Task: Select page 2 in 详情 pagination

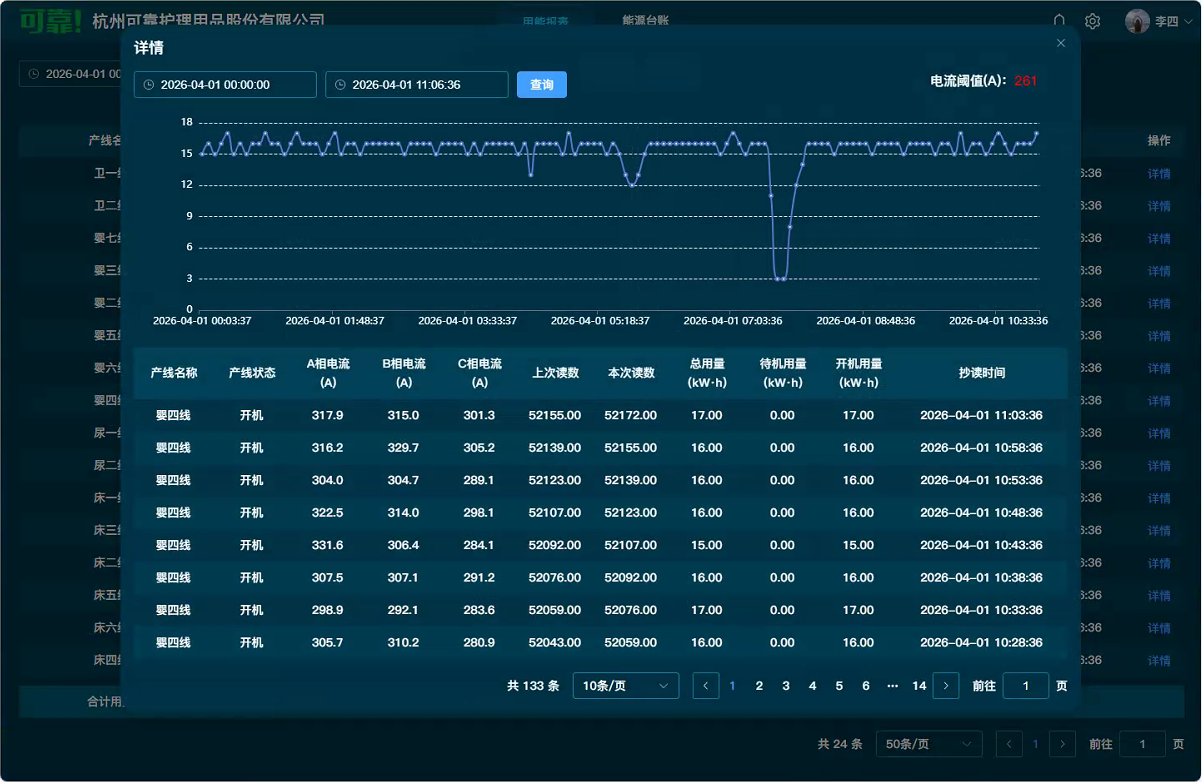Action: tap(759, 686)
